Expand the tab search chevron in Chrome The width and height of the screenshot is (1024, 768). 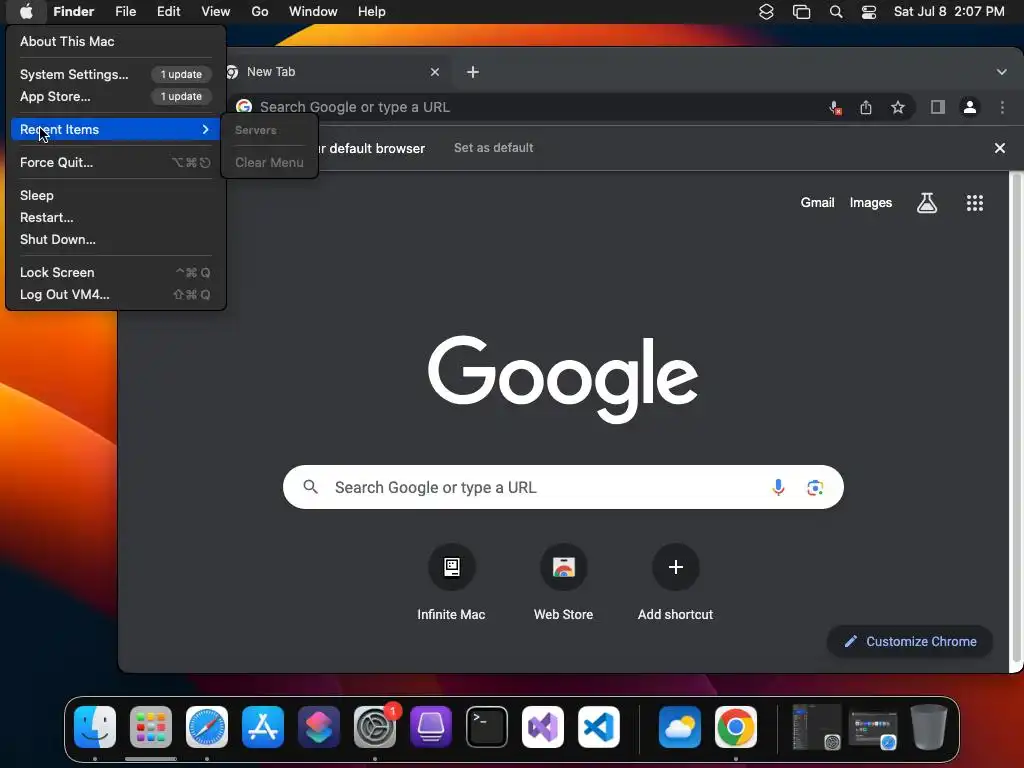1001,72
